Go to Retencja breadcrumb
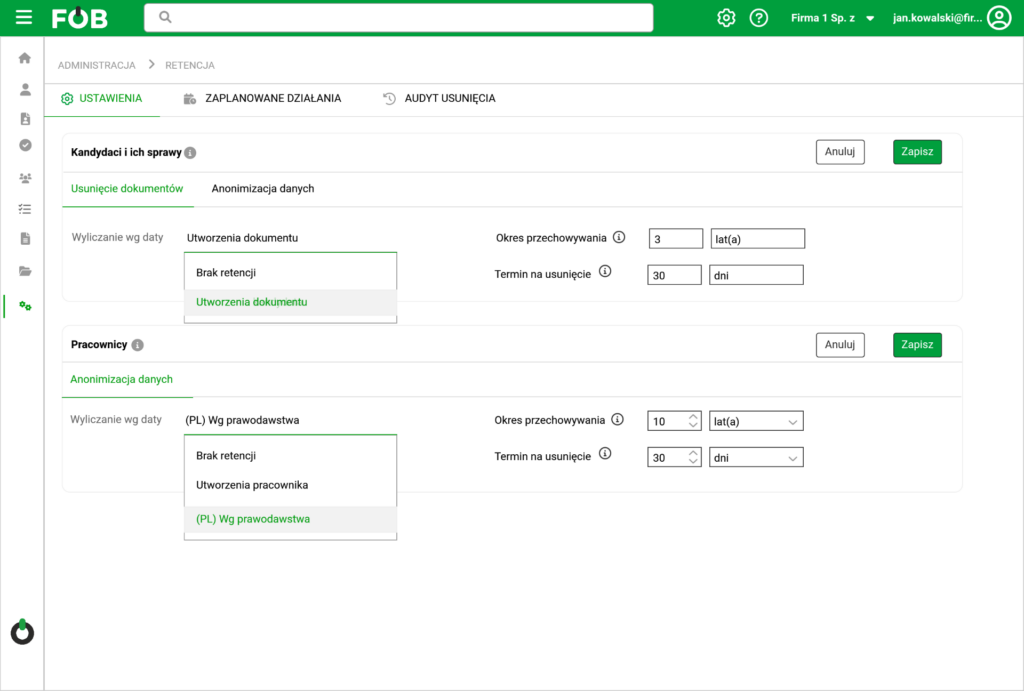Screen dimensions: 1024x691 coord(189,65)
